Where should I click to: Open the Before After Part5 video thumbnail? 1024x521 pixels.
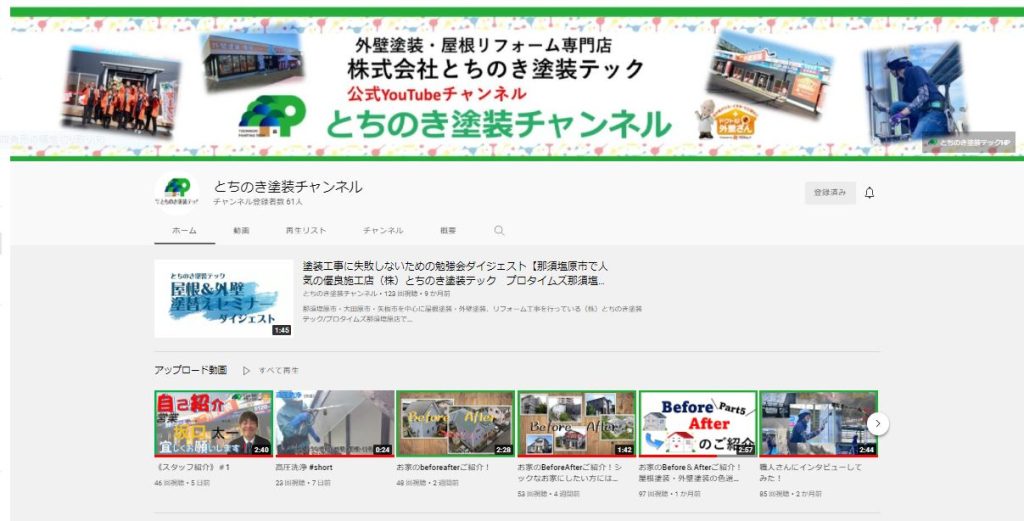[697, 423]
